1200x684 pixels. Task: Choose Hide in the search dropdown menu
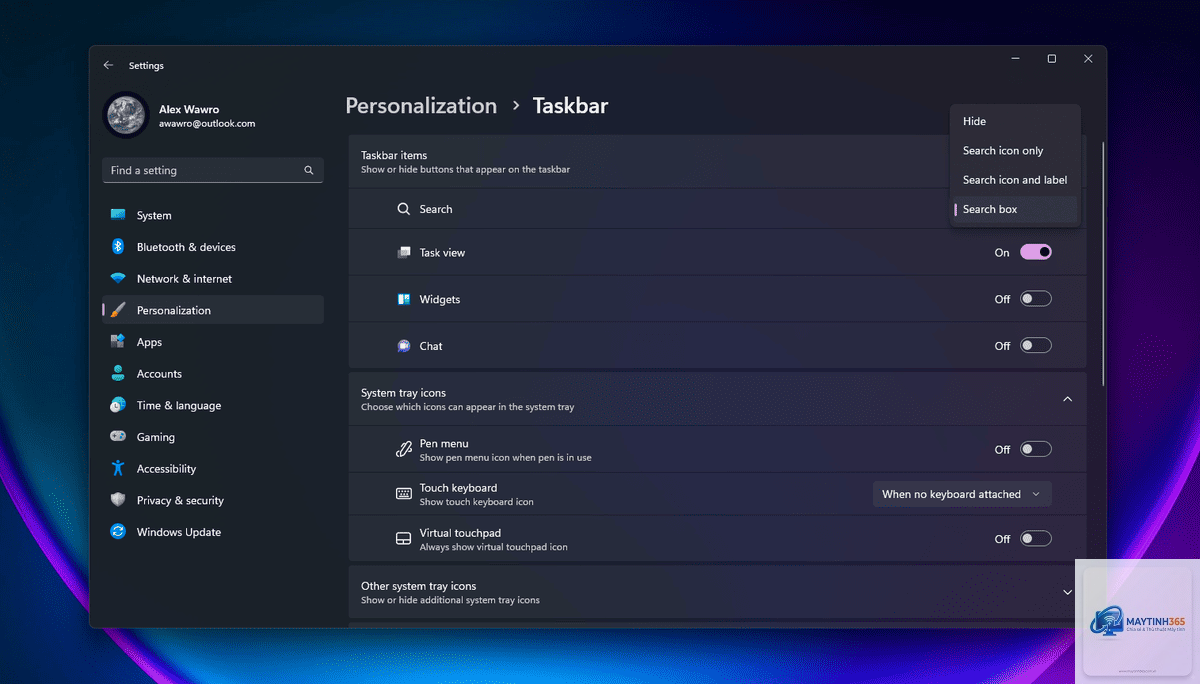click(1015, 121)
